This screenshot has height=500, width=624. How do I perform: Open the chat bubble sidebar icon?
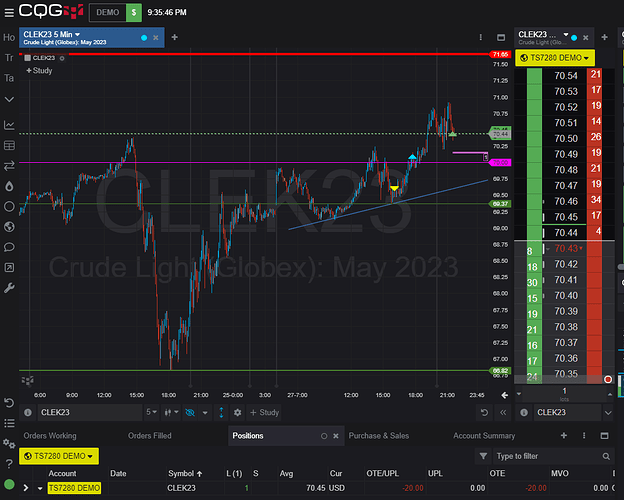coord(8,247)
